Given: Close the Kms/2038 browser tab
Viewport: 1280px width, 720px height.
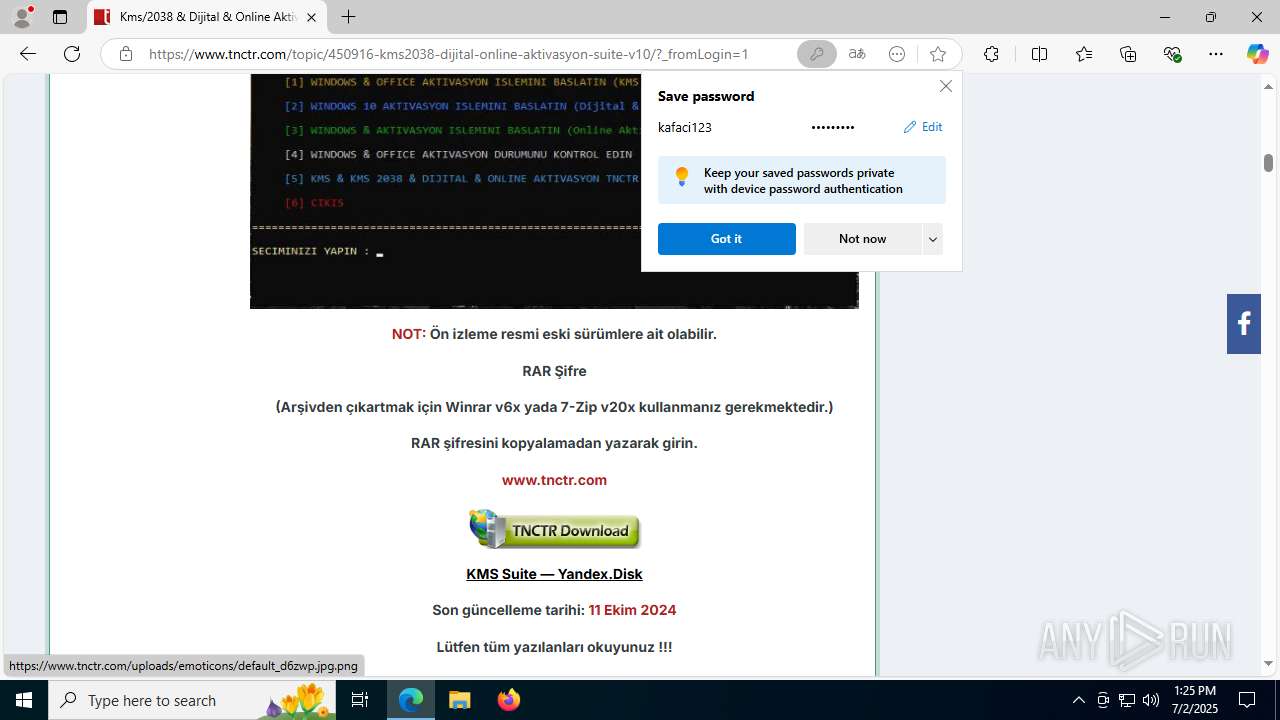Looking at the screenshot, I should 311,17.
